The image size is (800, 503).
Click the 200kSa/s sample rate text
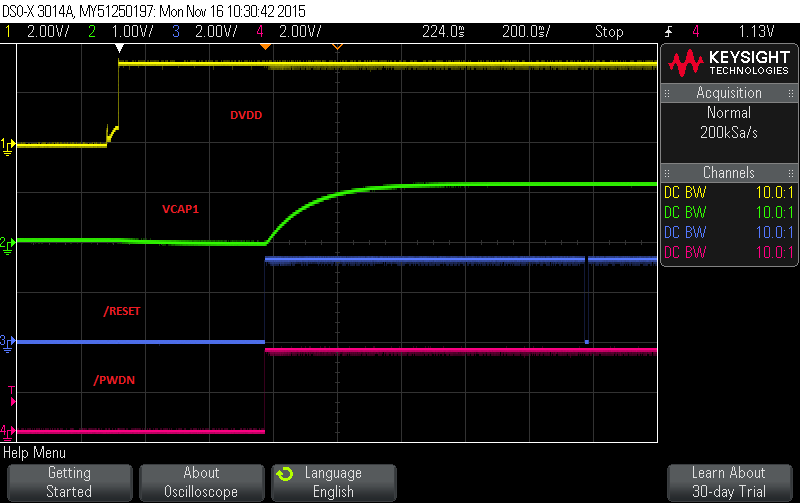click(x=729, y=133)
